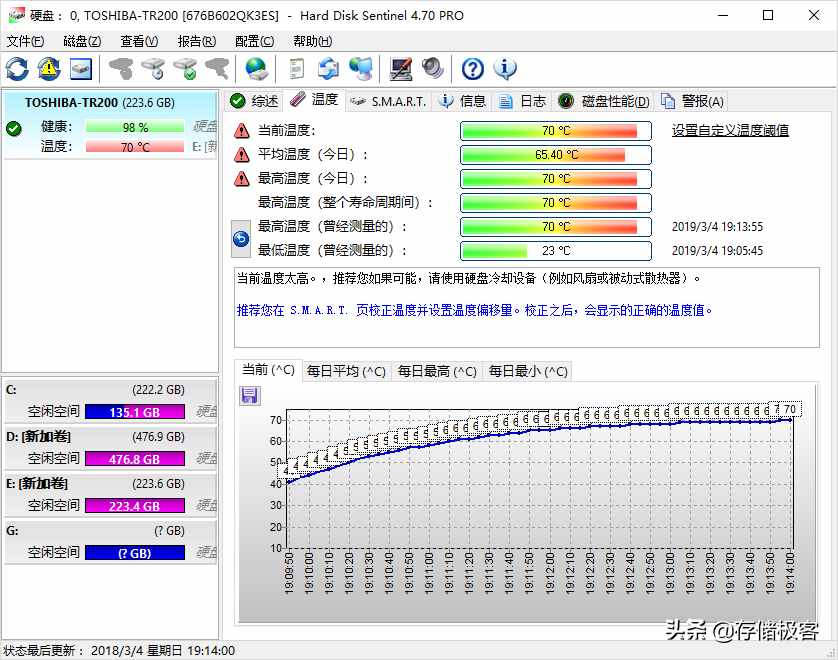838x660 pixels.
Task: Click the 当前温度 70 °C gauge bar
Action: pyautogui.click(x=556, y=131)
